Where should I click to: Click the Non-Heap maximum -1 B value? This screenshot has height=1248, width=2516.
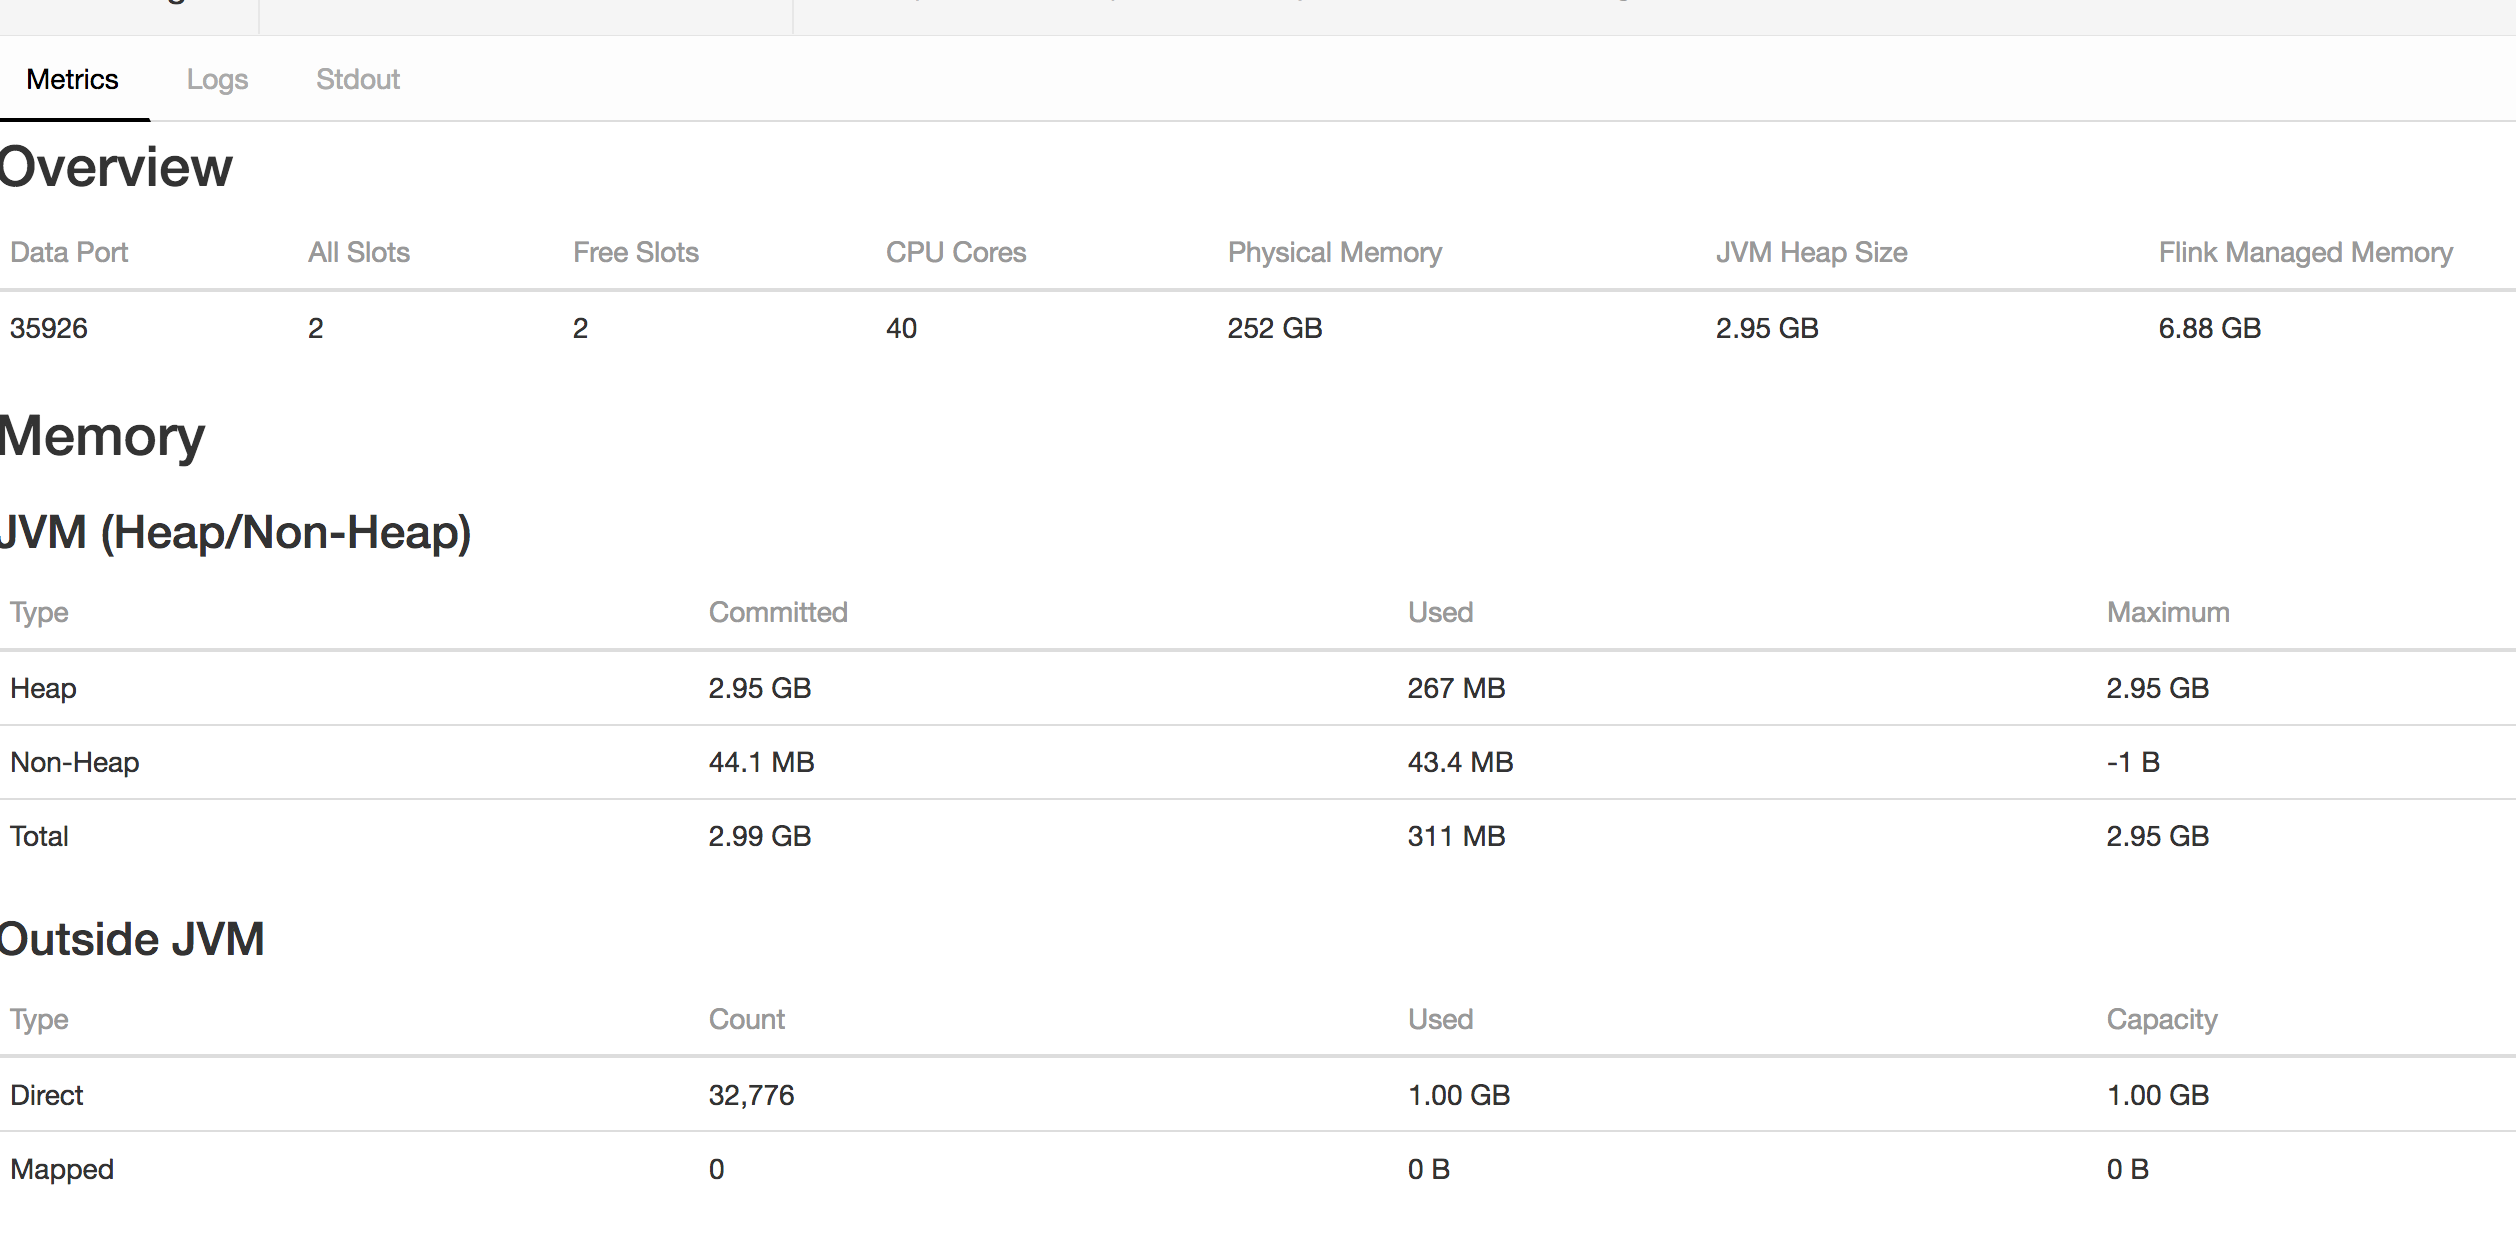[x=2133, y=763]
